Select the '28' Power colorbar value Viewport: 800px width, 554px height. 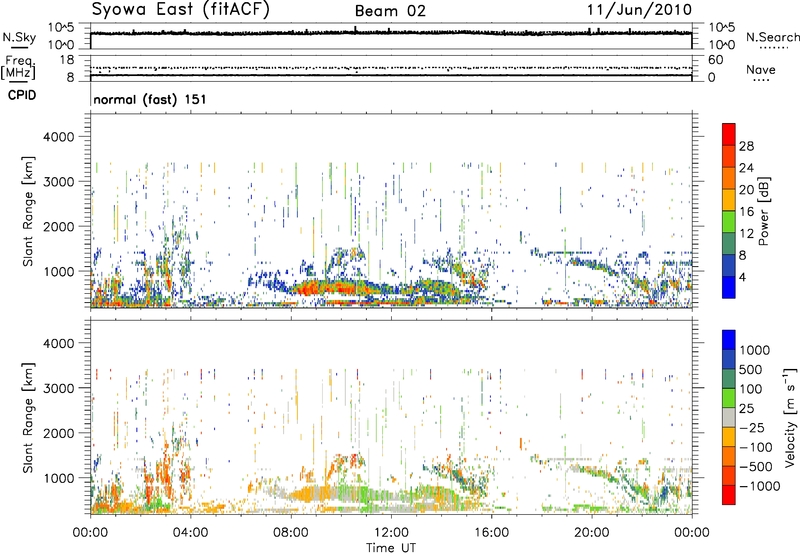(x=746, y=146)
